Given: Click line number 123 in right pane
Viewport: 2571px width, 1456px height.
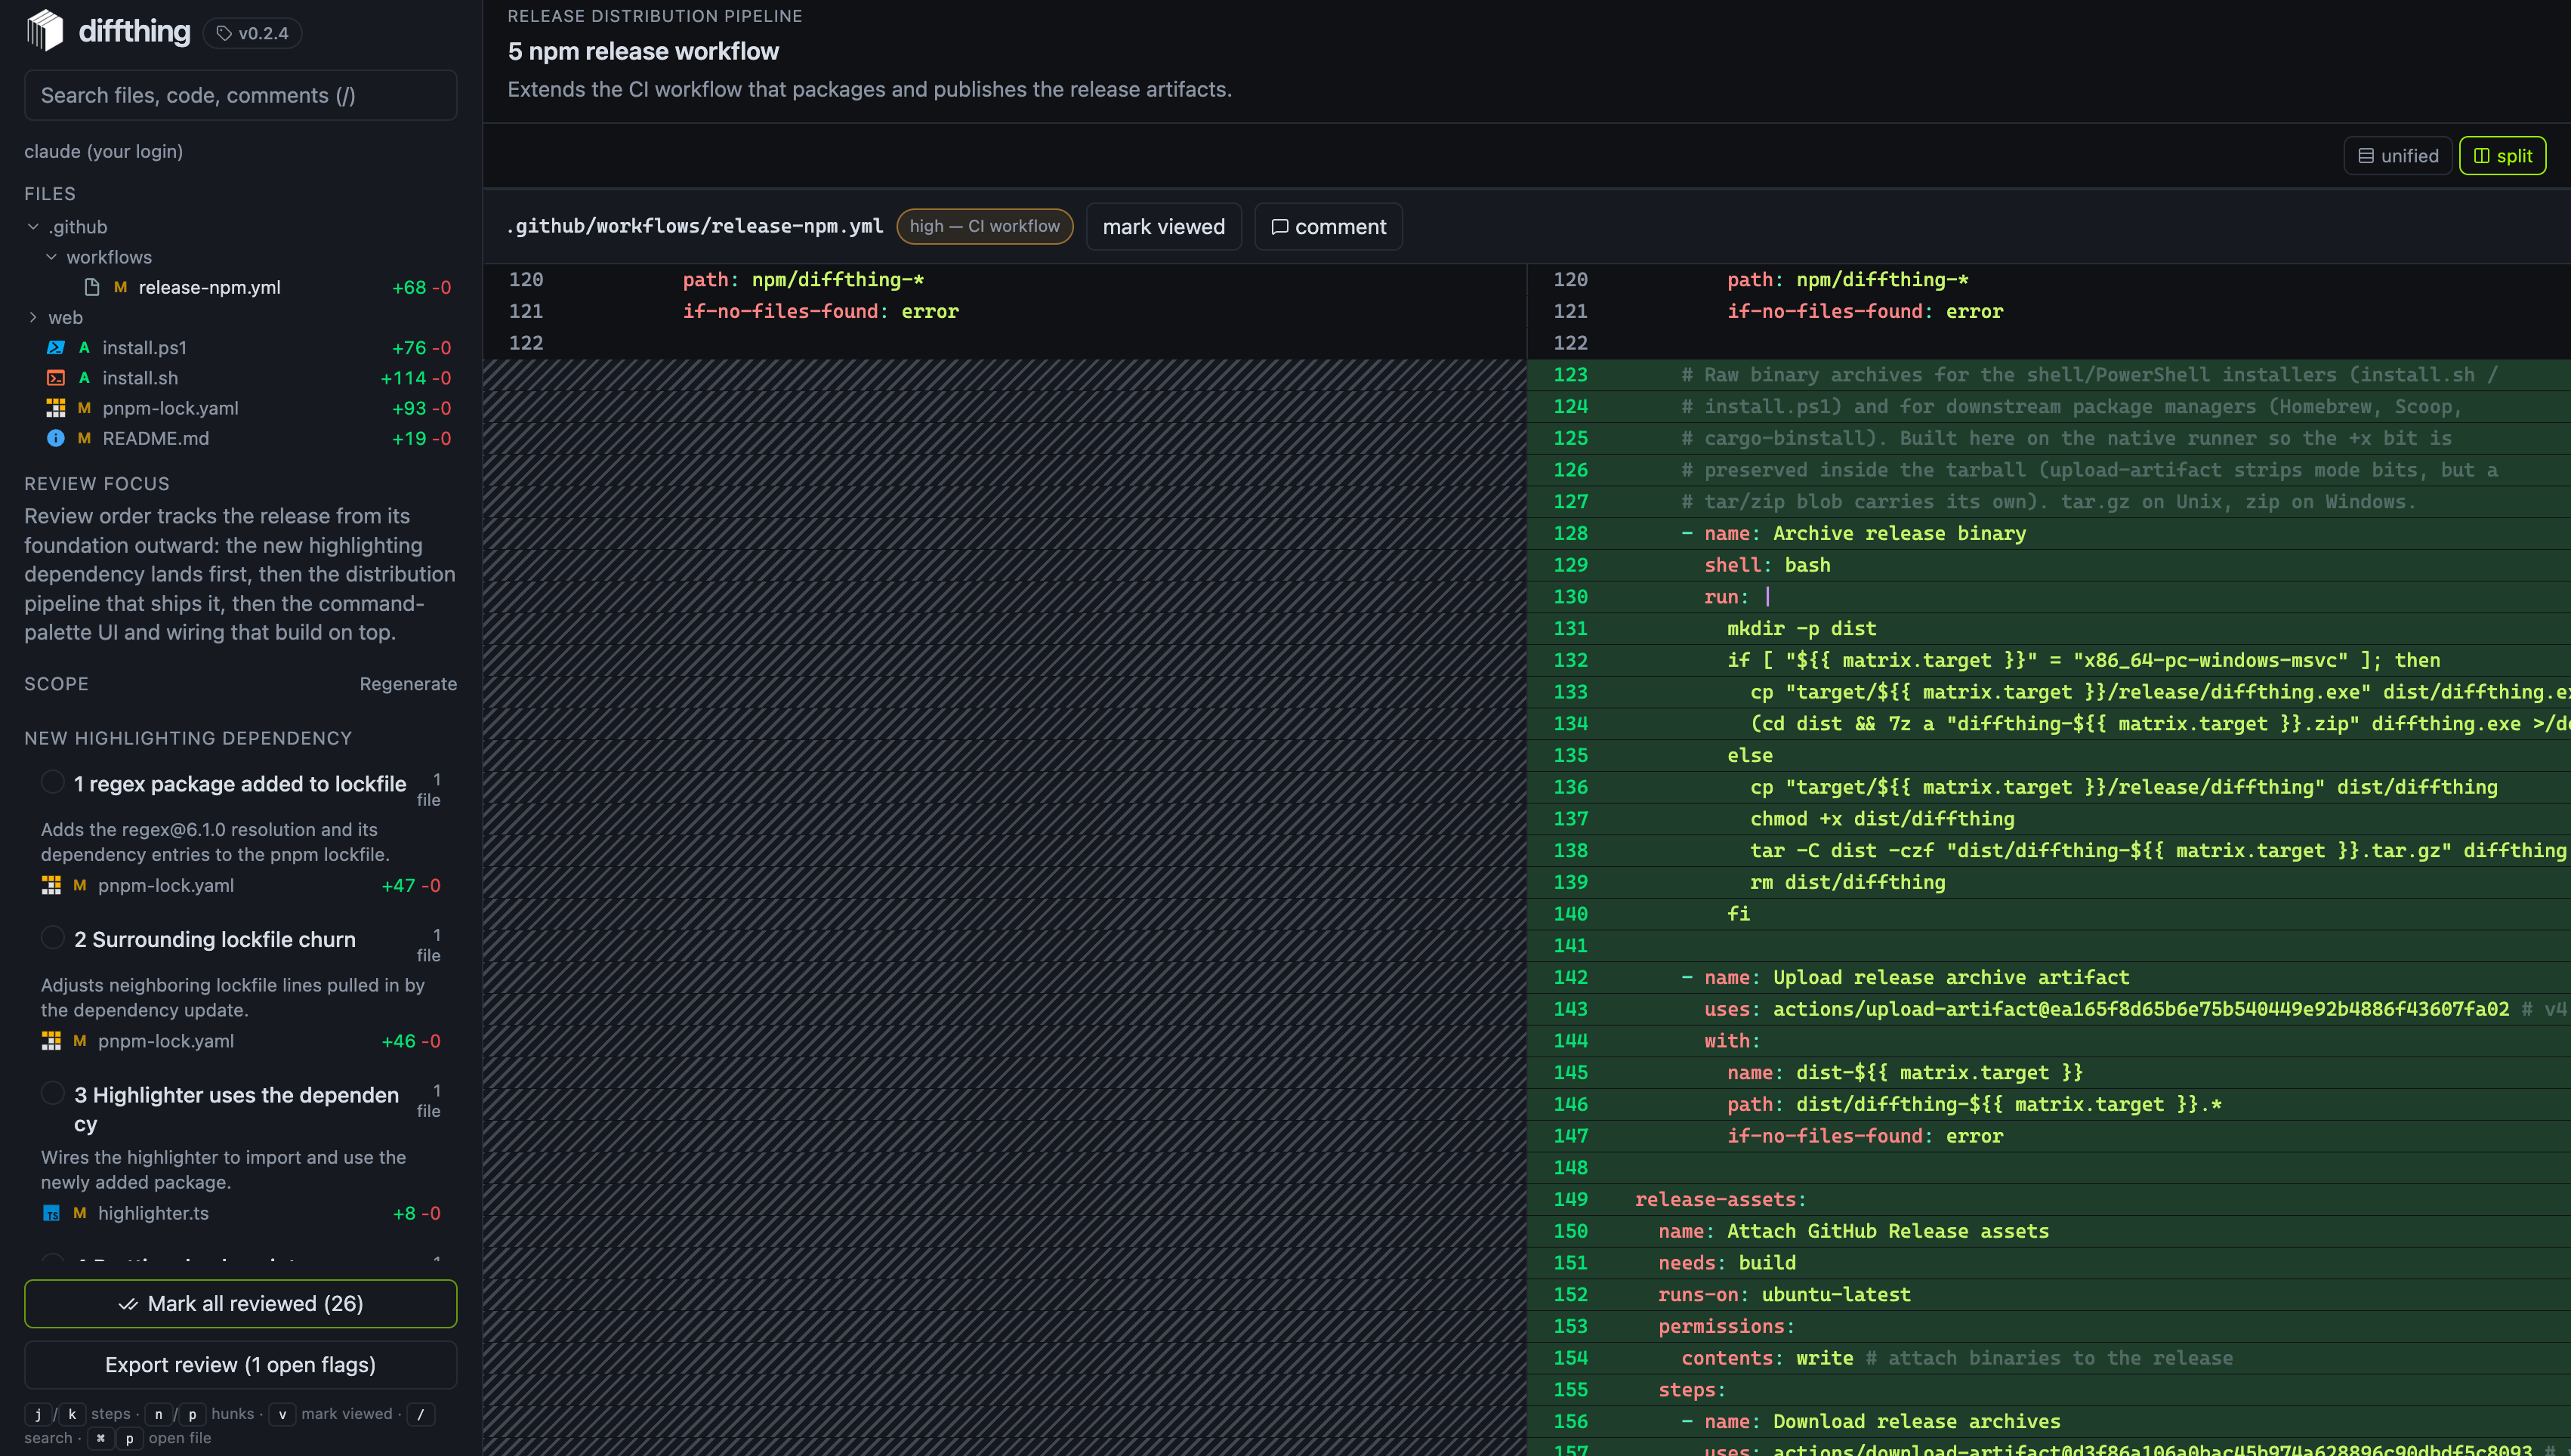Looking at the screenshot, I should (1570, 375).
